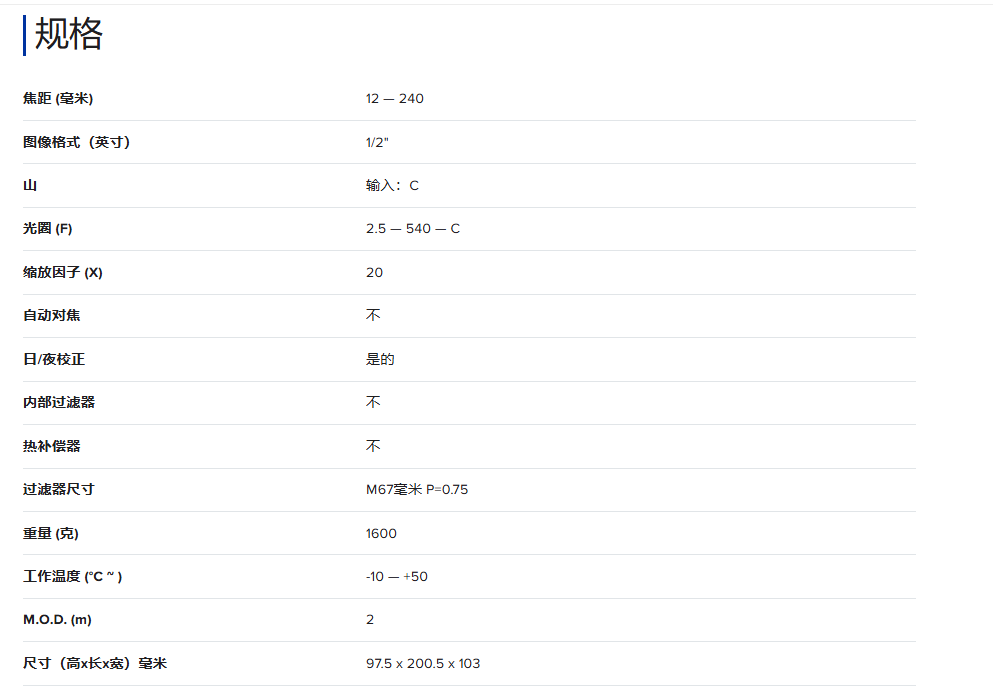Select the focal length value 12 — 240
Image resolution: width=993 pixels, height=687 pixels.
tap(394, 98)
